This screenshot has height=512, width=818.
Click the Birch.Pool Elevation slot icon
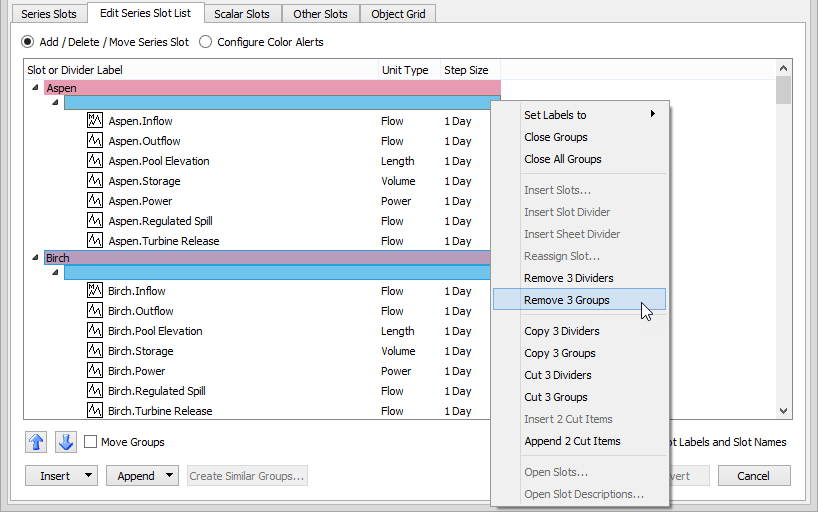pos(96,331)
